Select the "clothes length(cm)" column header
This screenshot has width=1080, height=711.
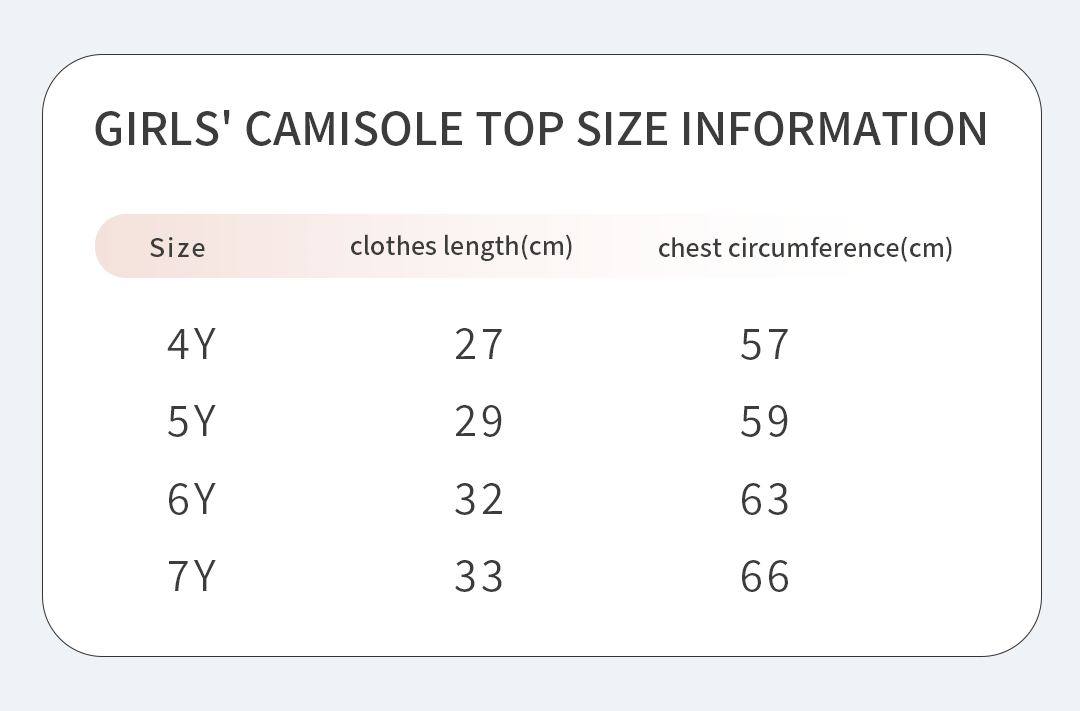click(x=461, y=246)
